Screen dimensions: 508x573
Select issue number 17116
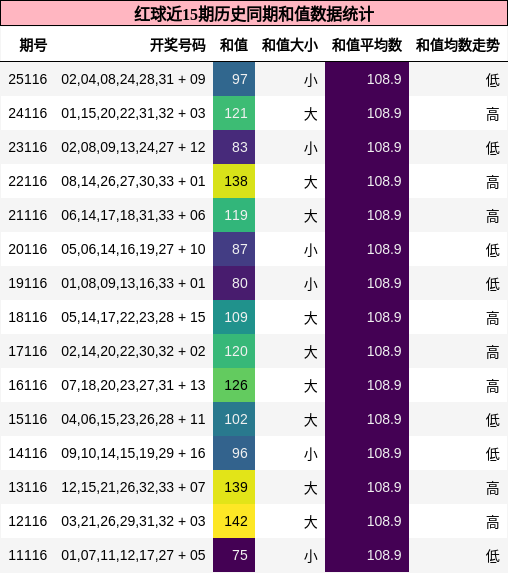tap(28, 351)
